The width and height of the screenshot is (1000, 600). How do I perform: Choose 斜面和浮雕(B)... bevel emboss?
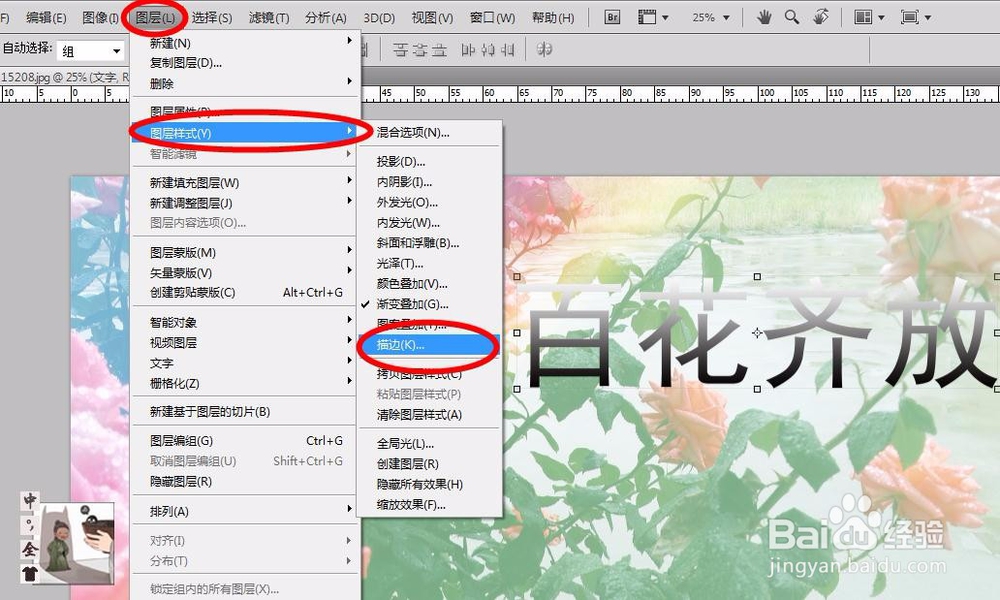coord(418,243)
